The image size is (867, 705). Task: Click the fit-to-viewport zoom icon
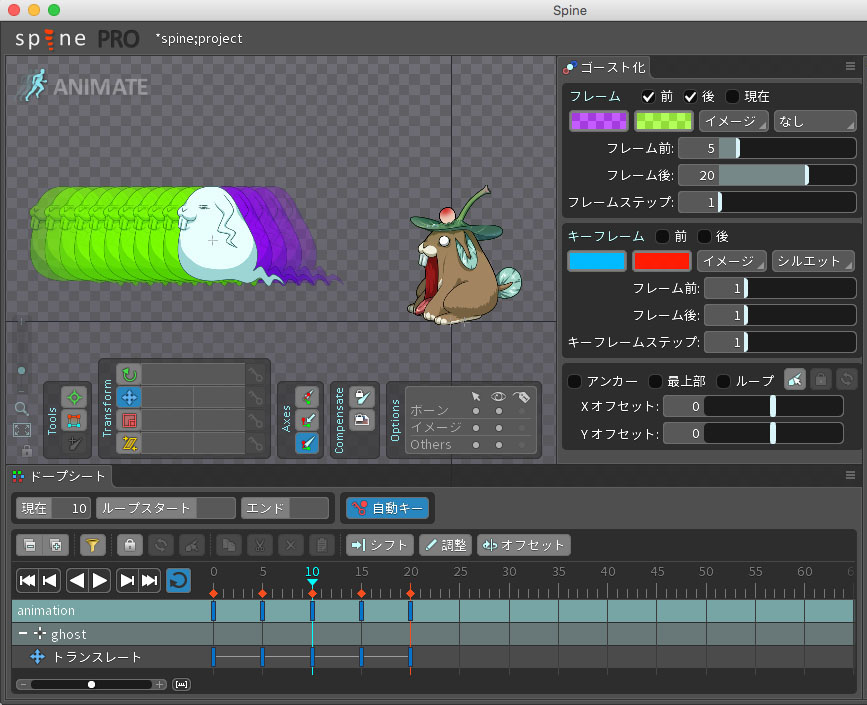point(22,430)
